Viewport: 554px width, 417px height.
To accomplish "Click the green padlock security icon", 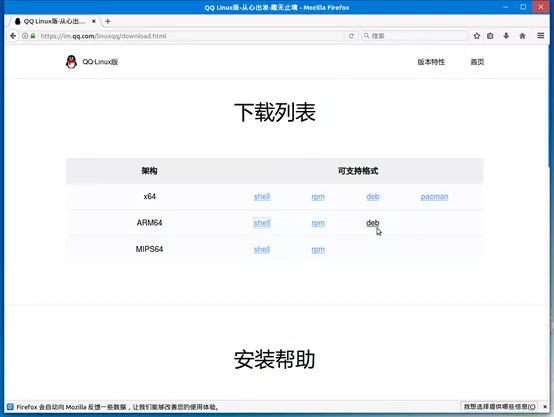I will pyautogui.click(x=33, y=36).
